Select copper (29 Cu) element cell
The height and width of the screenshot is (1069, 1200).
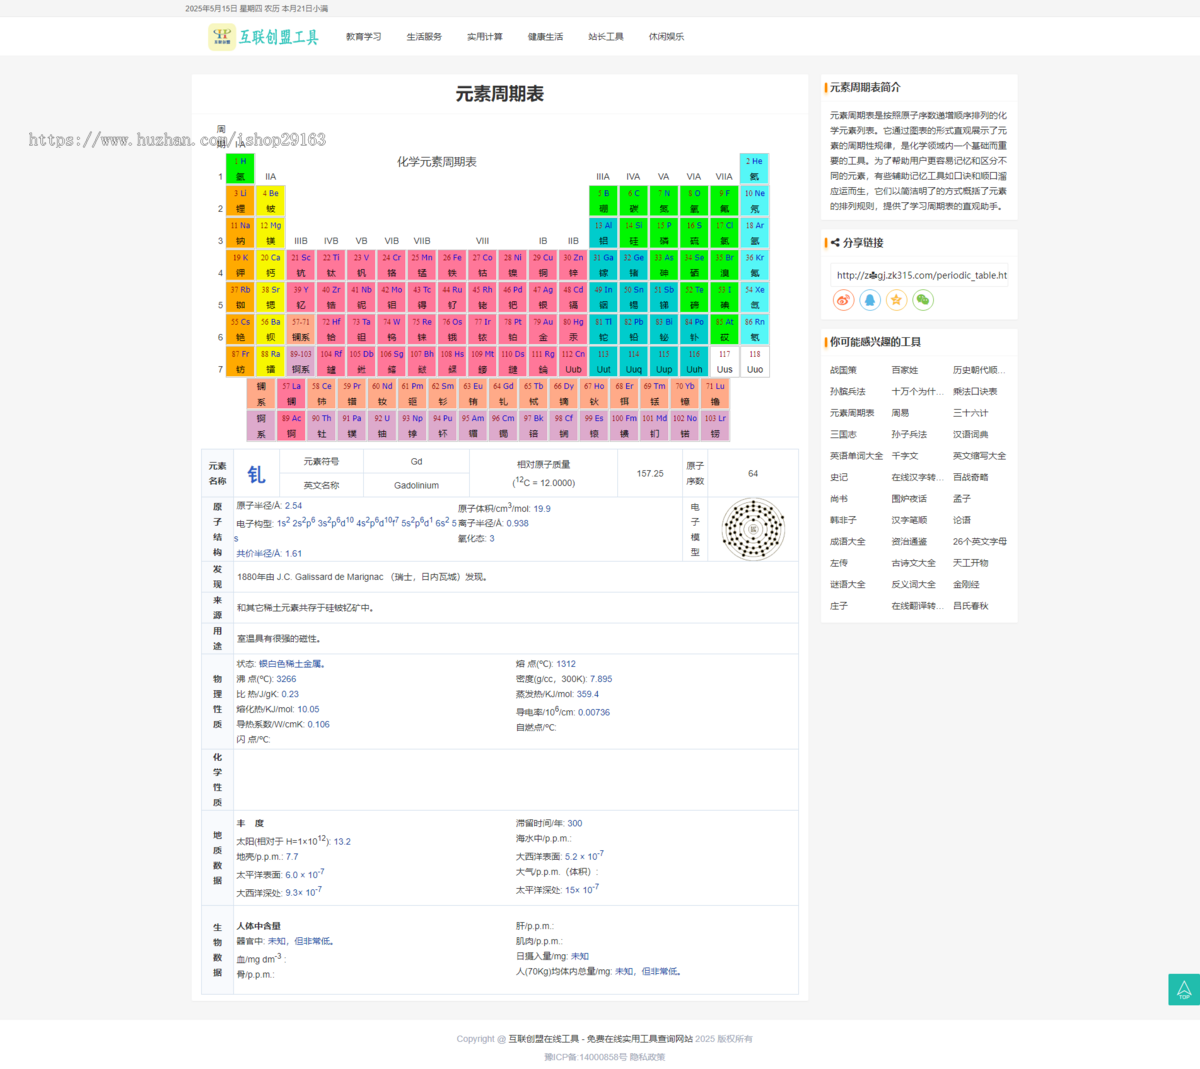click(543, 264)
